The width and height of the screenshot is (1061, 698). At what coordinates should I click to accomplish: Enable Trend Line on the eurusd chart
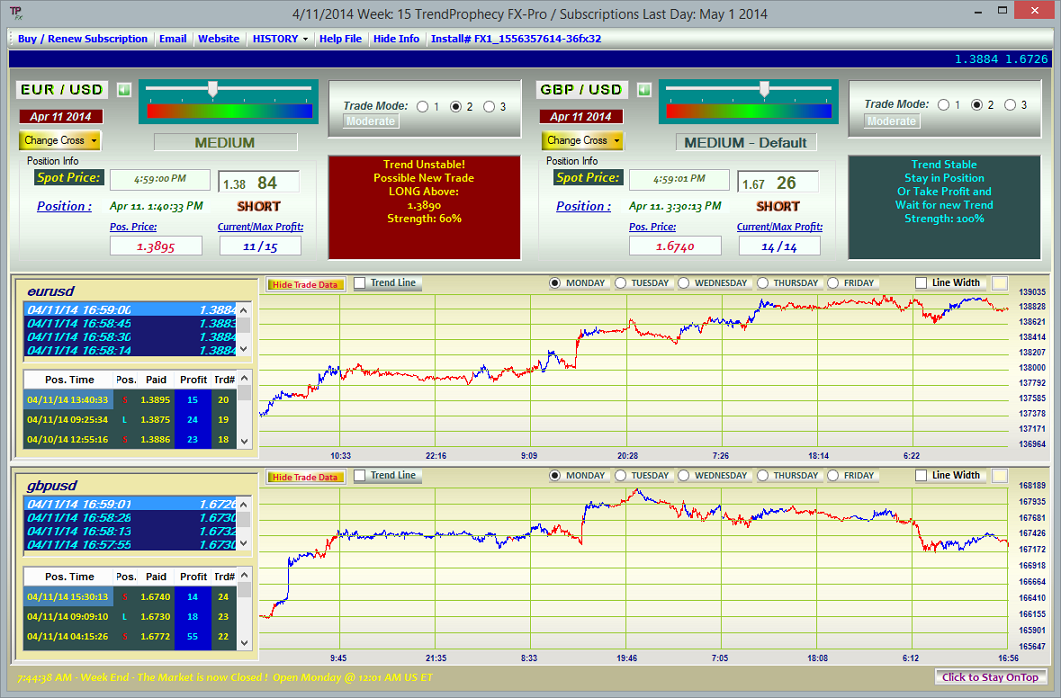click(x=358, y=283)
